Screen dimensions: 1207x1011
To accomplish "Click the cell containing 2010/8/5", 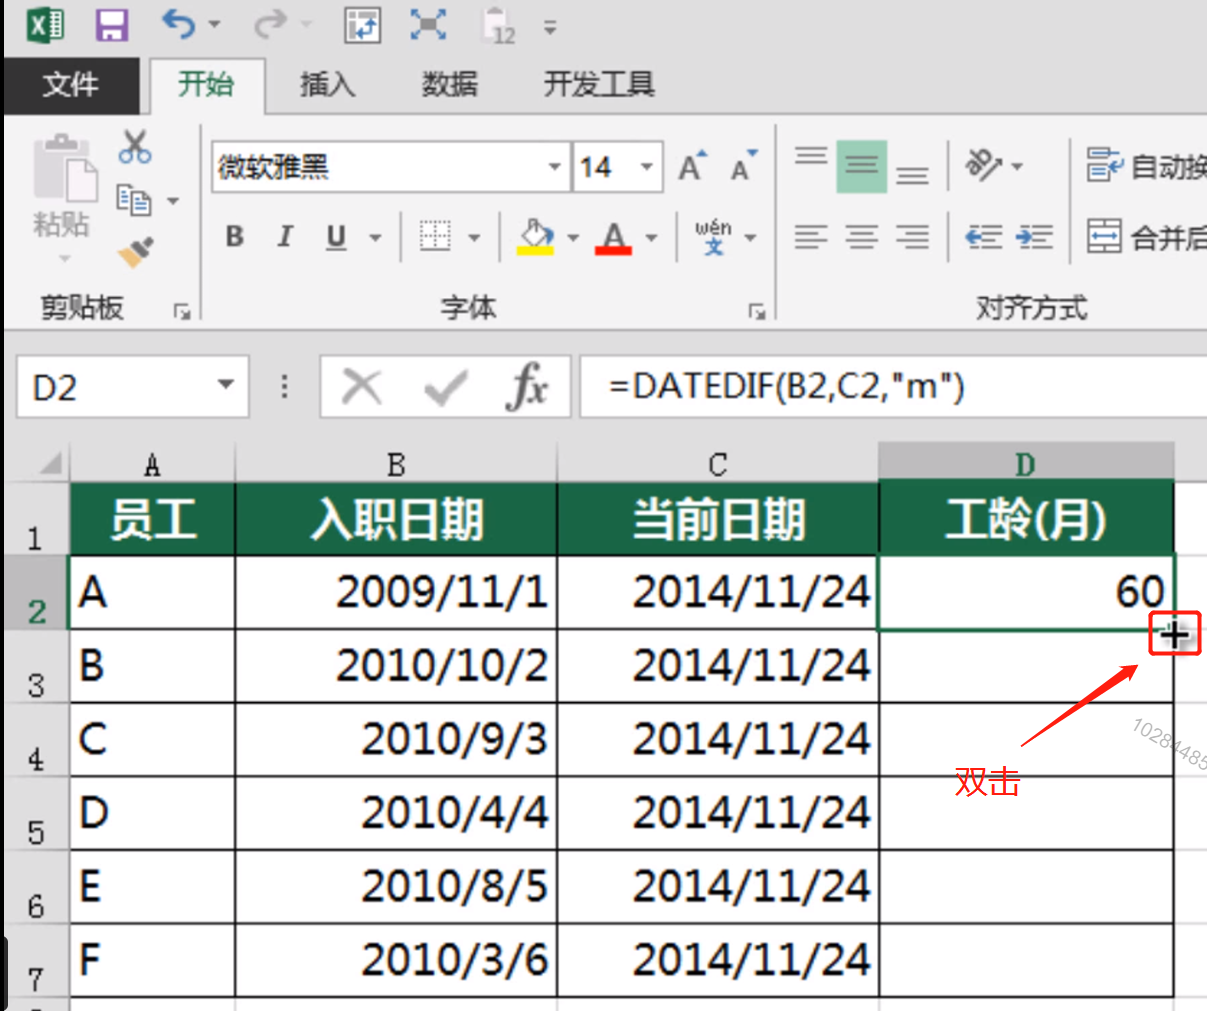I will pos(396,887).
